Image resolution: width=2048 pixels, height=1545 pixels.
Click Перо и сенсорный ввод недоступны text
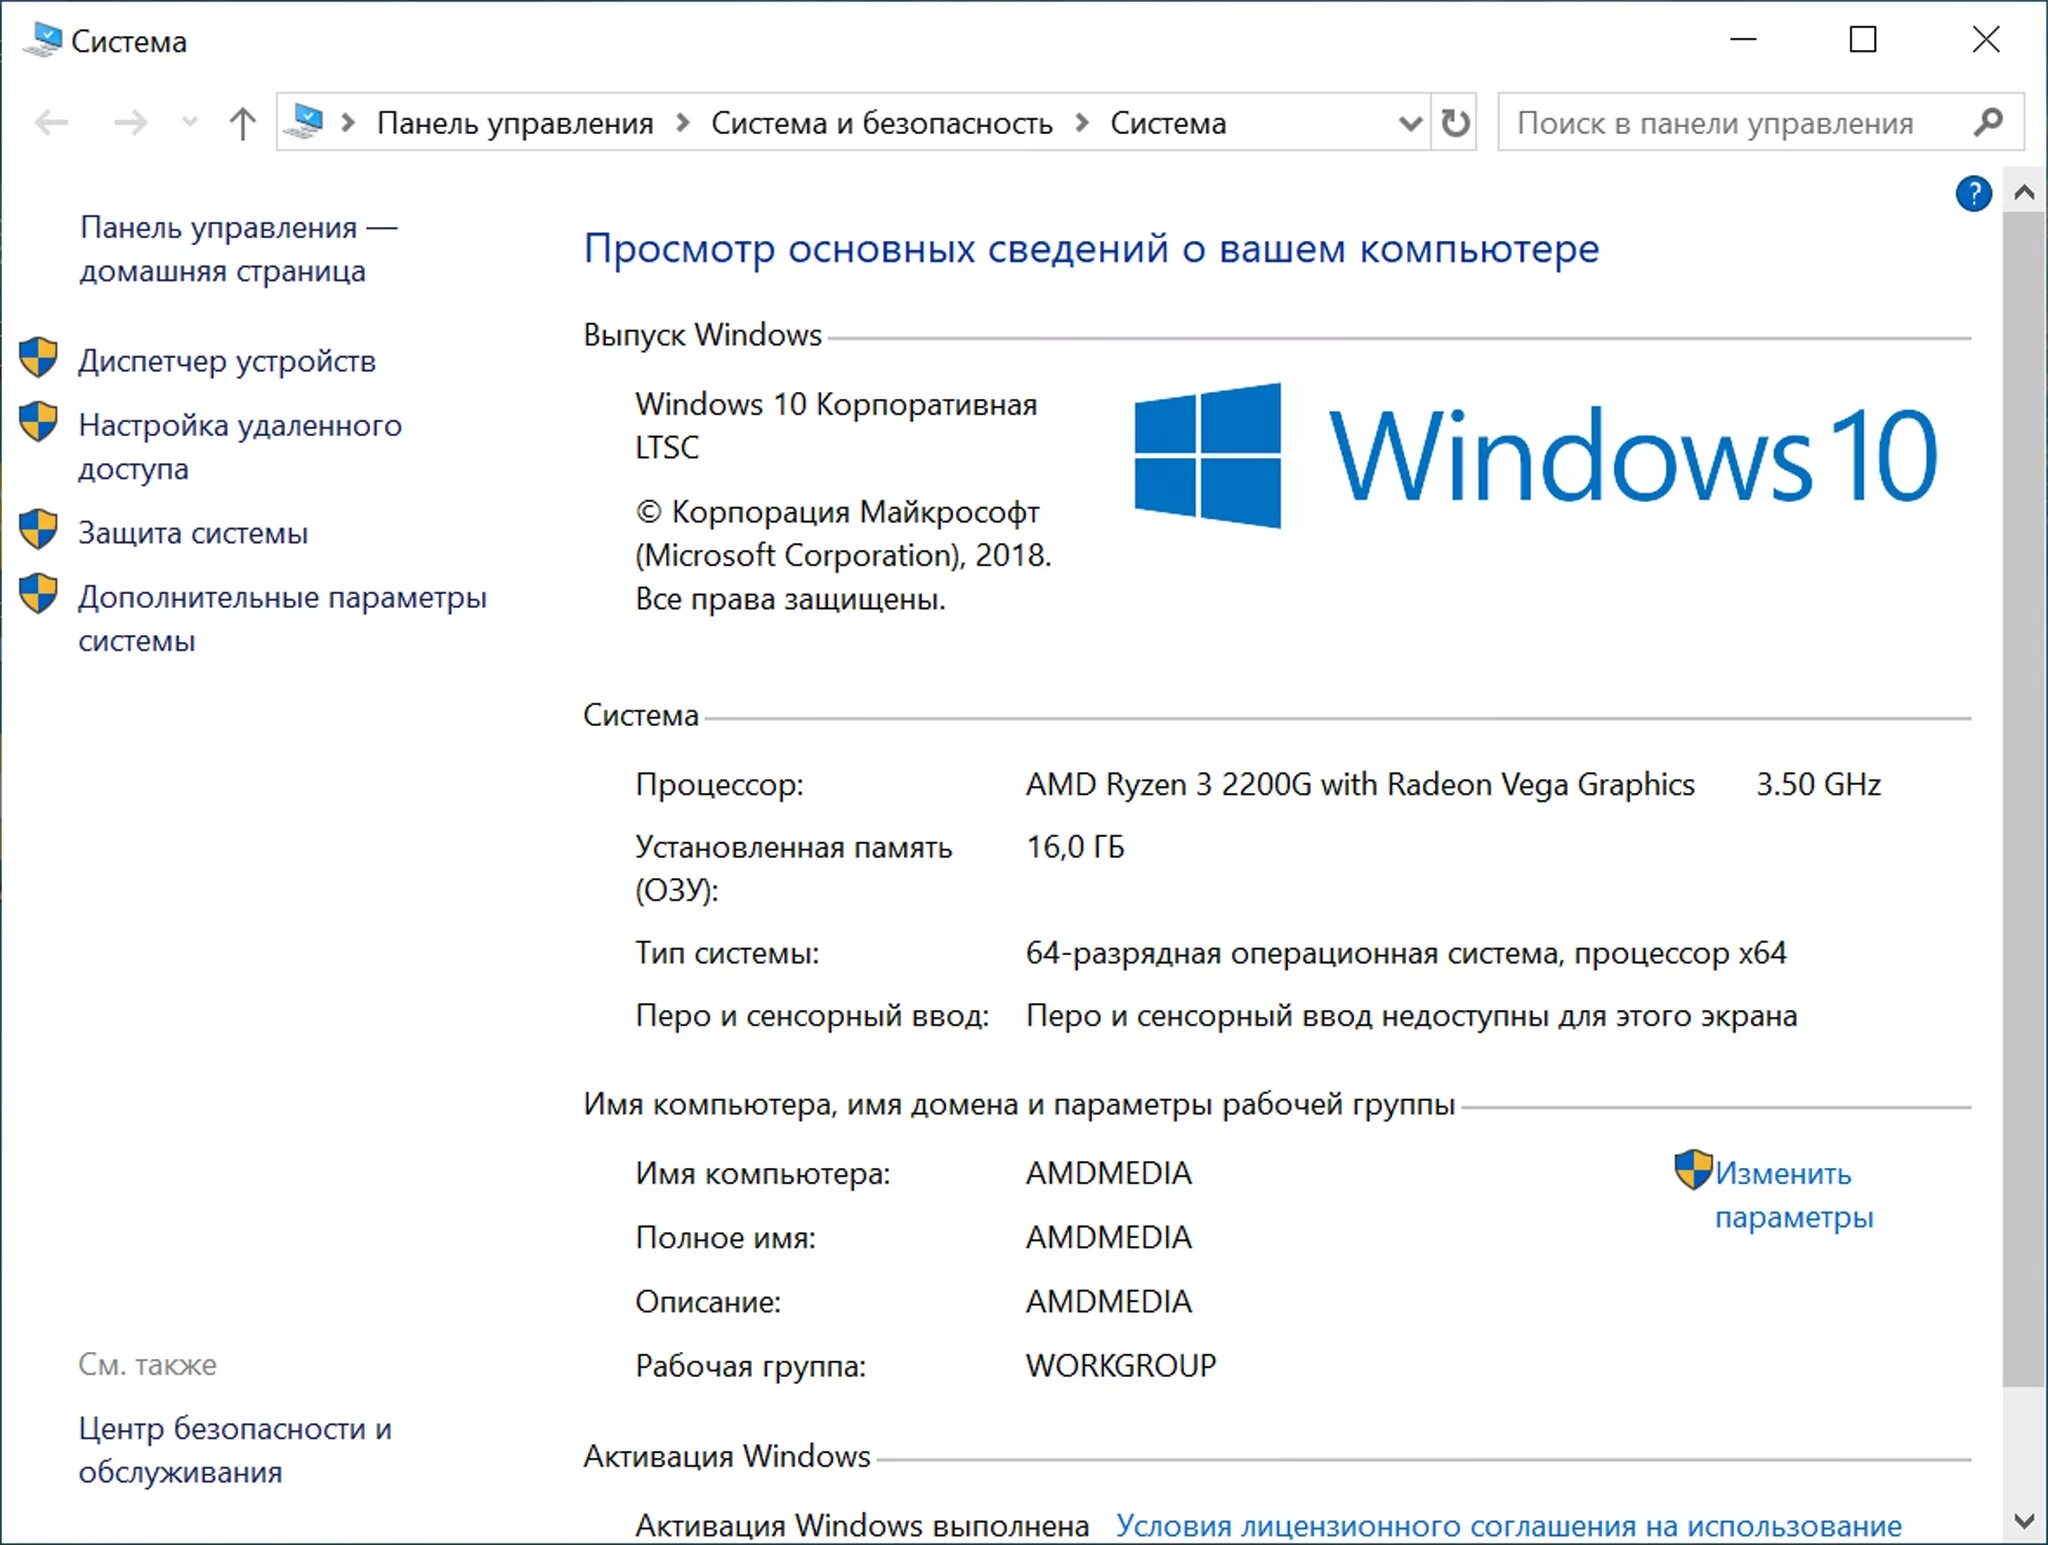pos(1411,1016)
